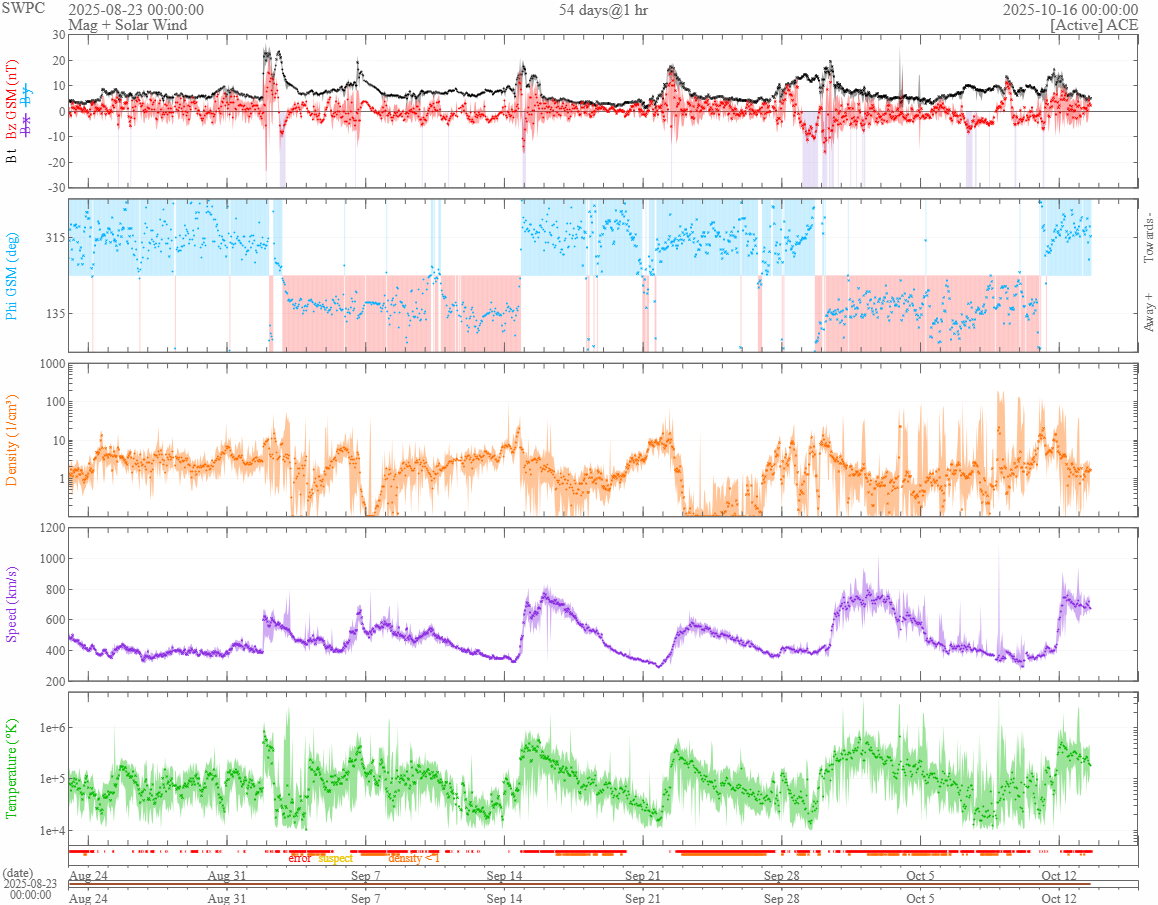Click the Towards - sector label
Screen dimensions: 1158x905
pos(1148,238)
